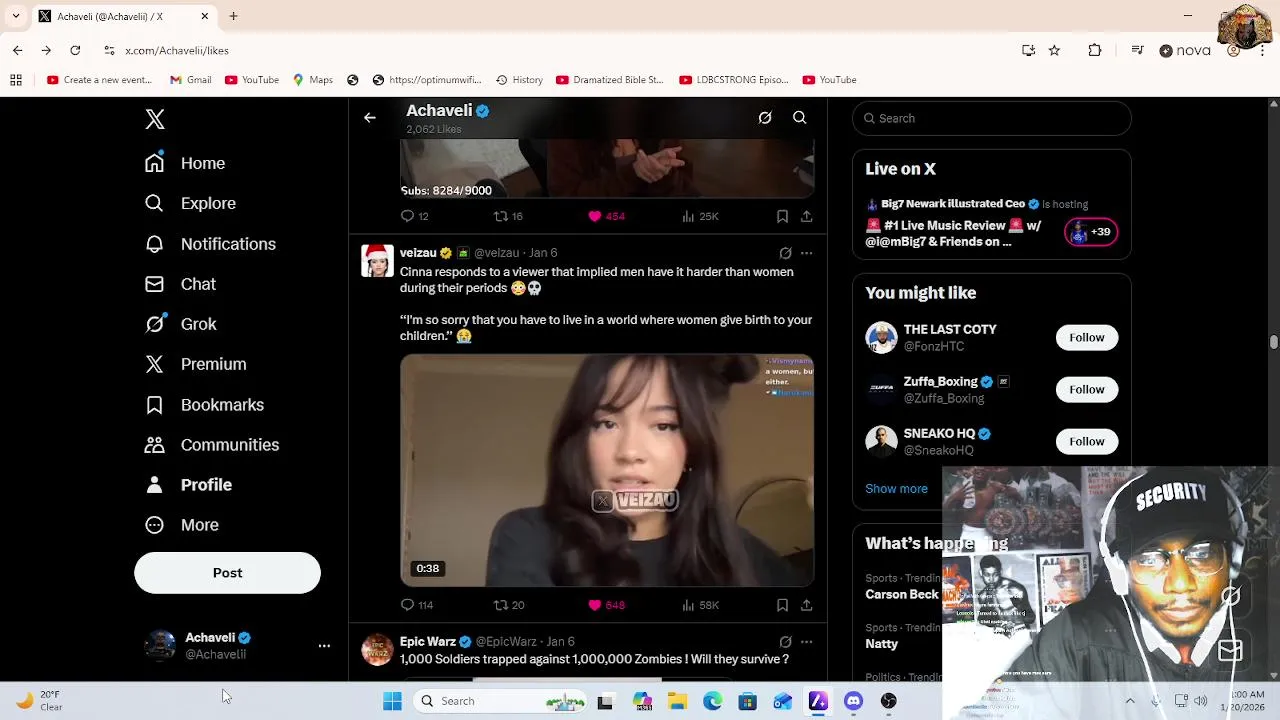
Task: Reply to veizau's post with 114 comments
Action: (416, 605)
